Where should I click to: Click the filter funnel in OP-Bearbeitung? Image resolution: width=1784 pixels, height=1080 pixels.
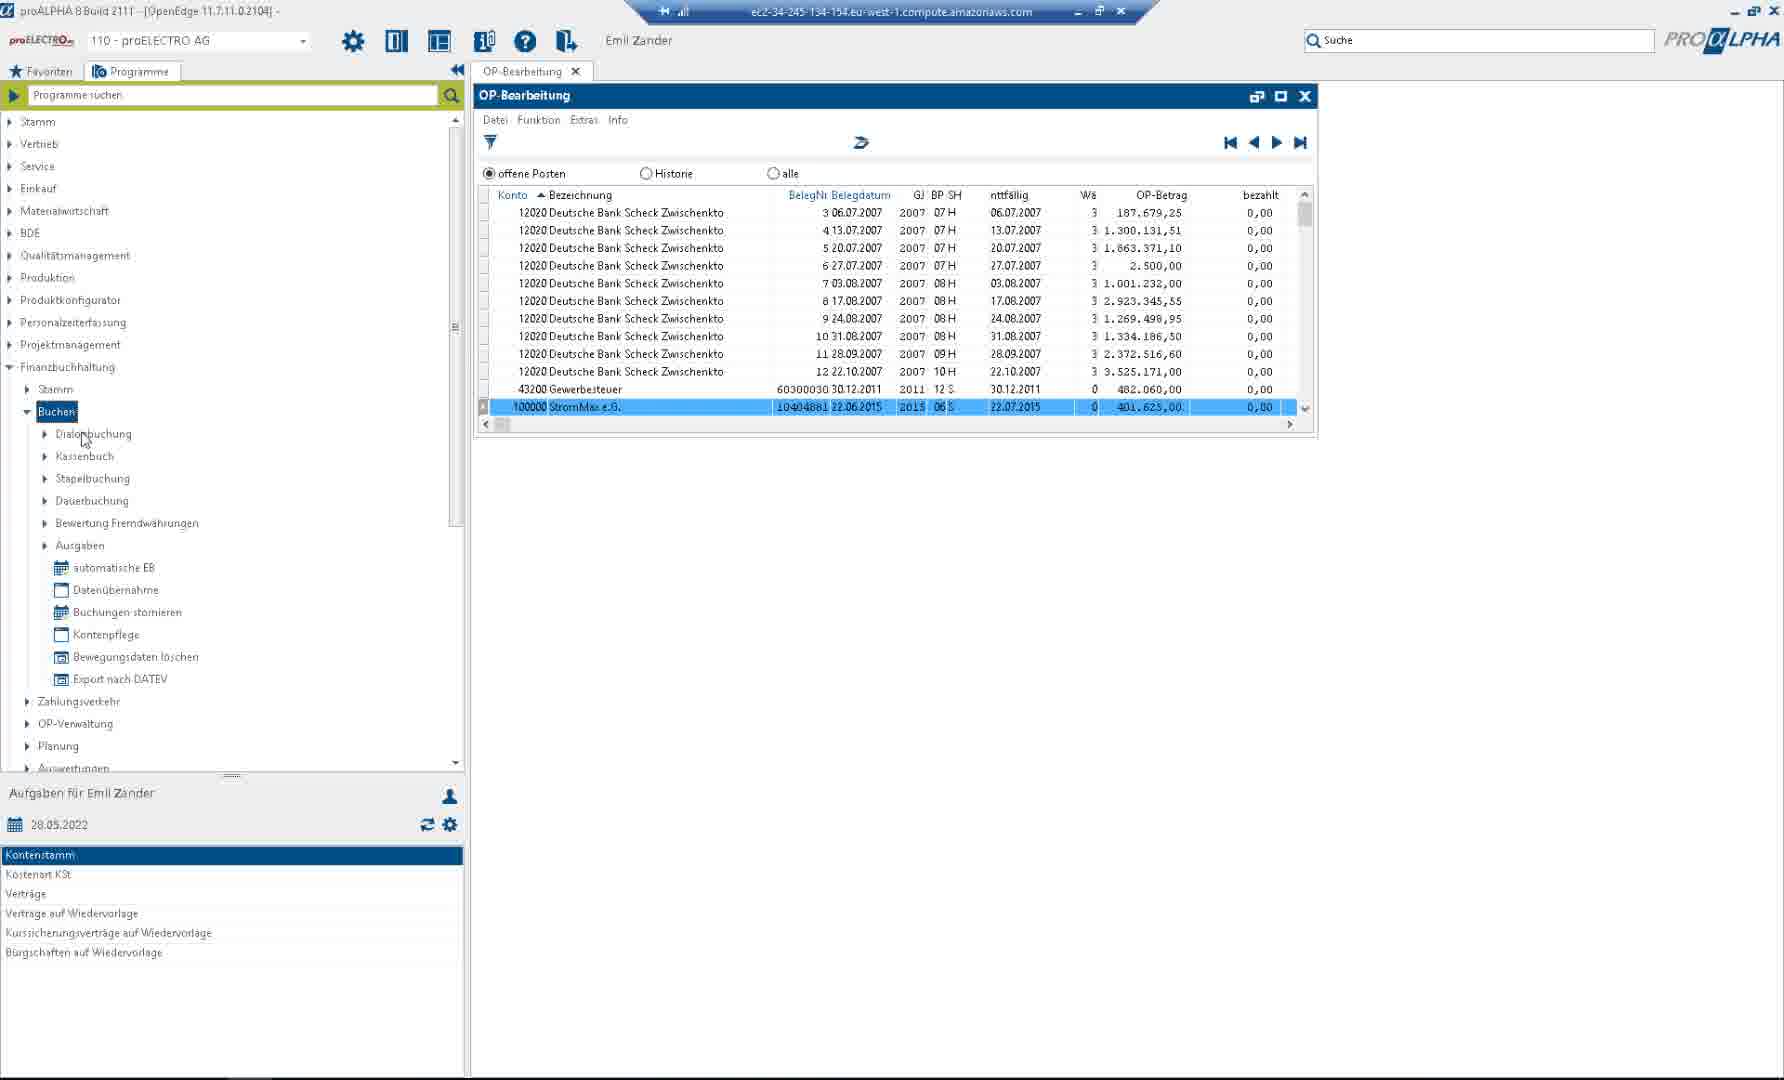490,142
